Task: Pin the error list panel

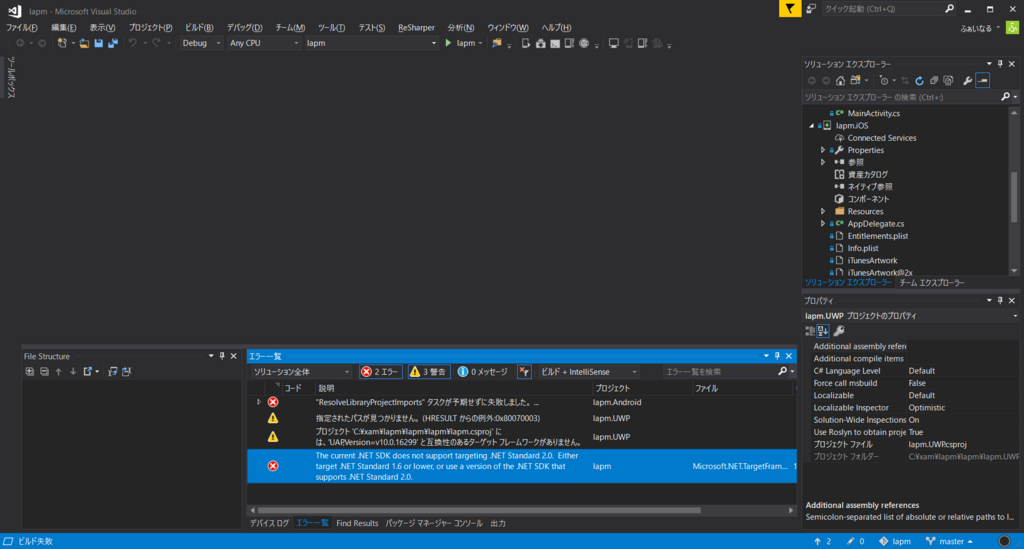Action: pos(777,356)
